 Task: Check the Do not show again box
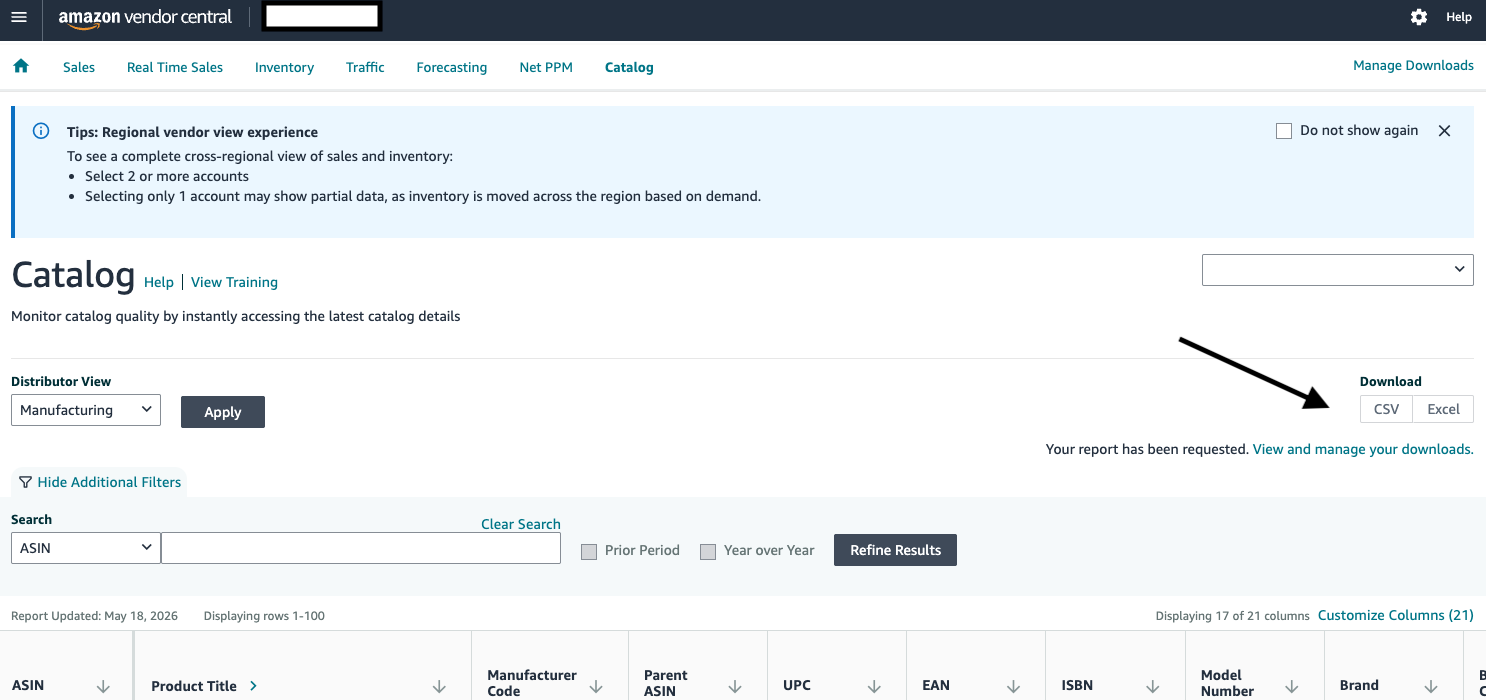[x=1284, y=131]
